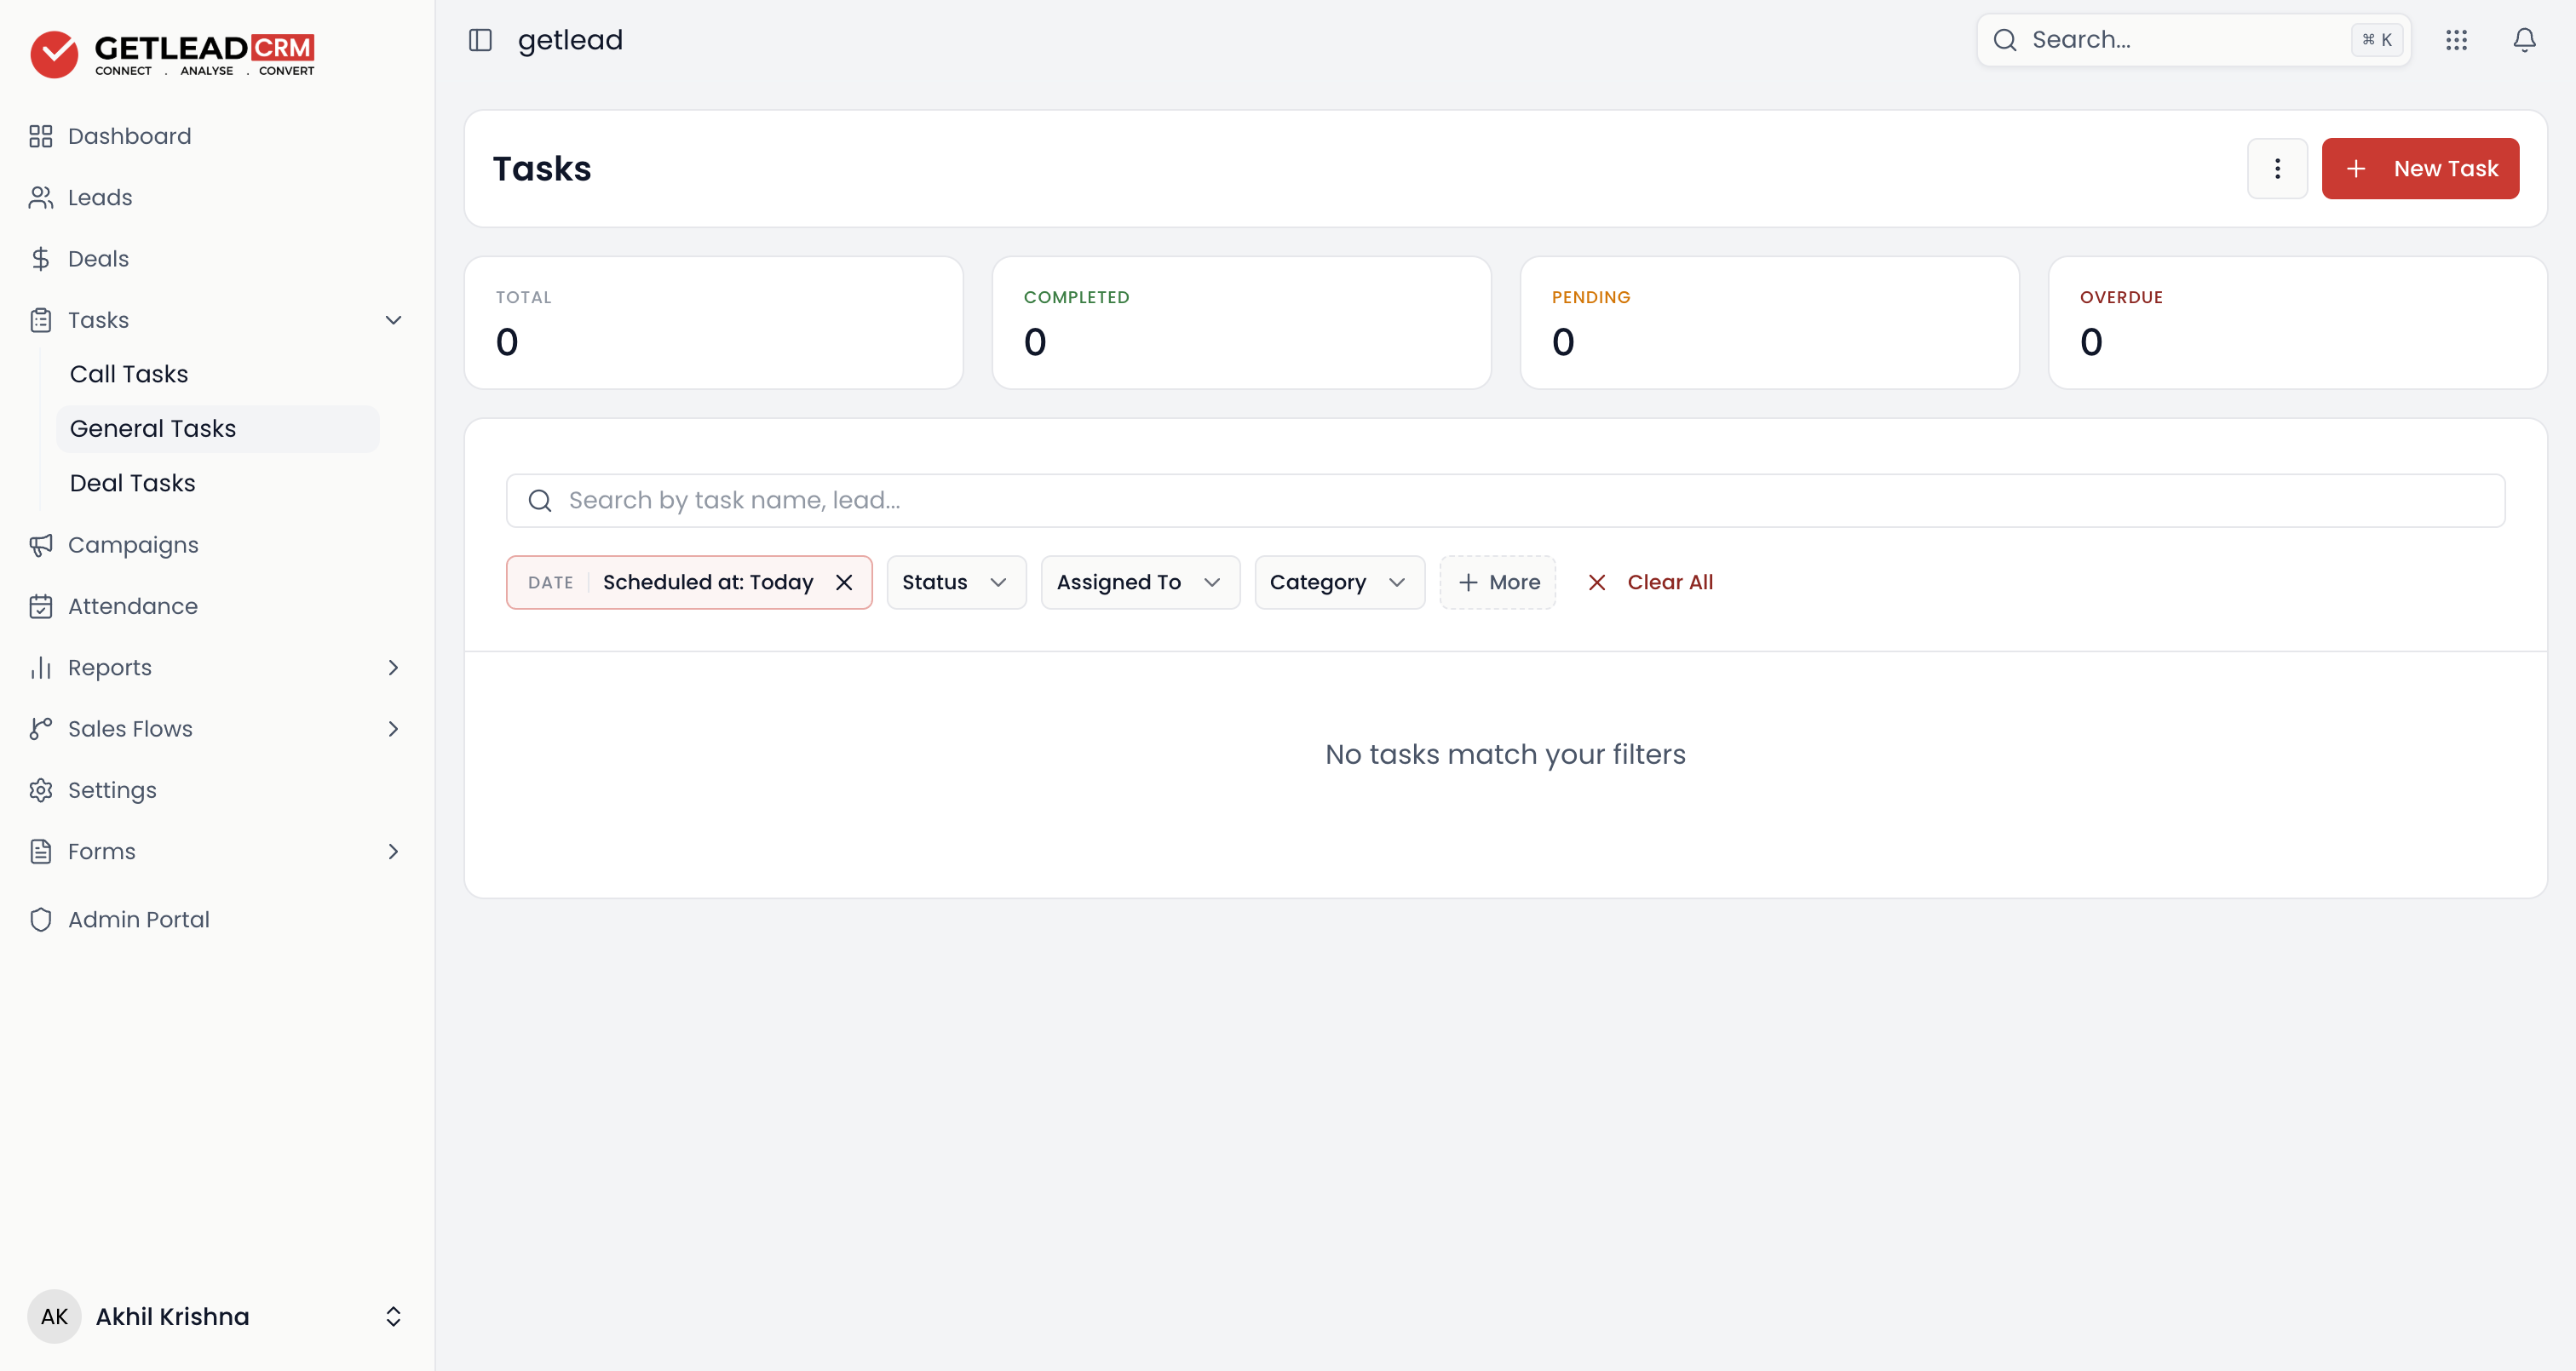This screenshot has height=1371, width=2576.
Task: Toggle the sidebar panel icon
Action: (480, 40)
